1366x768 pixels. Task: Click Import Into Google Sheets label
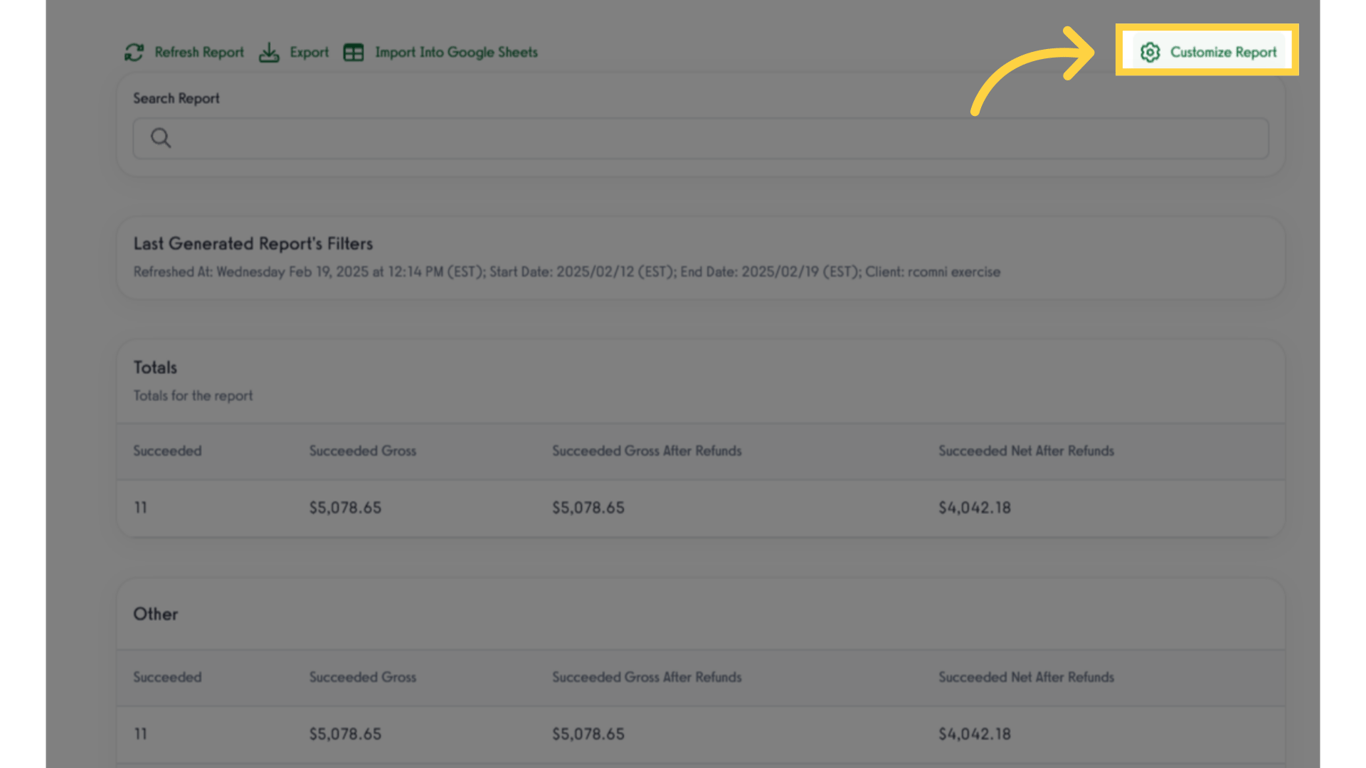[x=456, y=52]
